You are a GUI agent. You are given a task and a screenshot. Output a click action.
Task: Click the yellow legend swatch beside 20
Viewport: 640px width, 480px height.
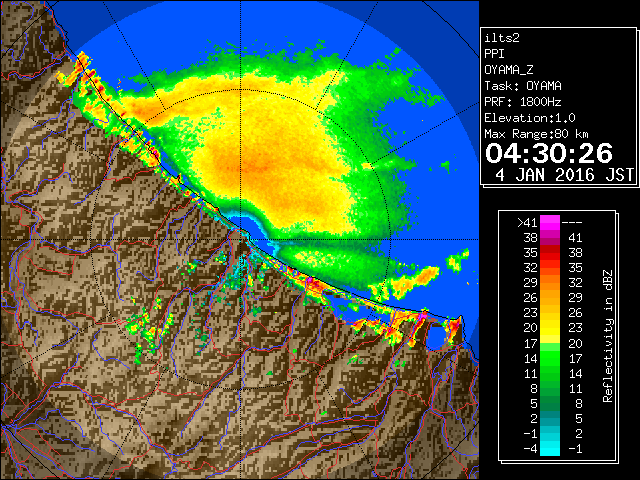click(x=550, y=328)
